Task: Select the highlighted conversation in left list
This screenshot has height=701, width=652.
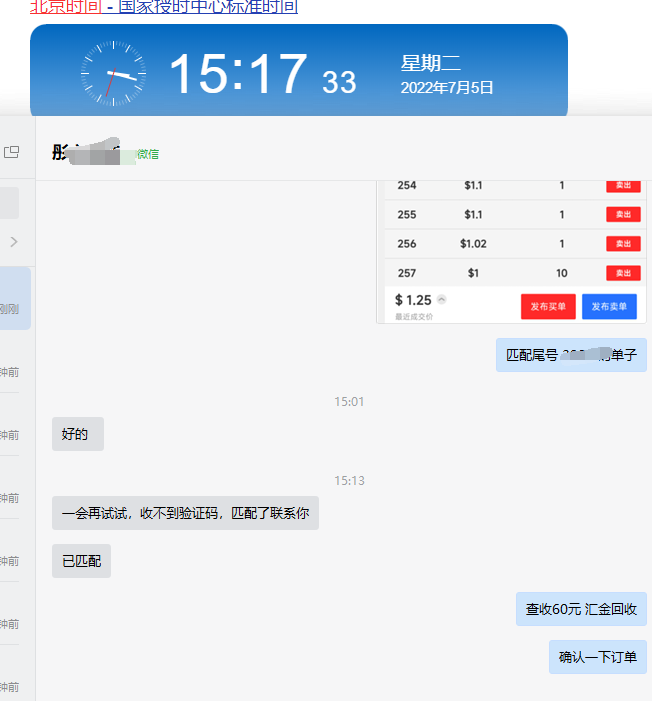Action: [x=15, y=298]
